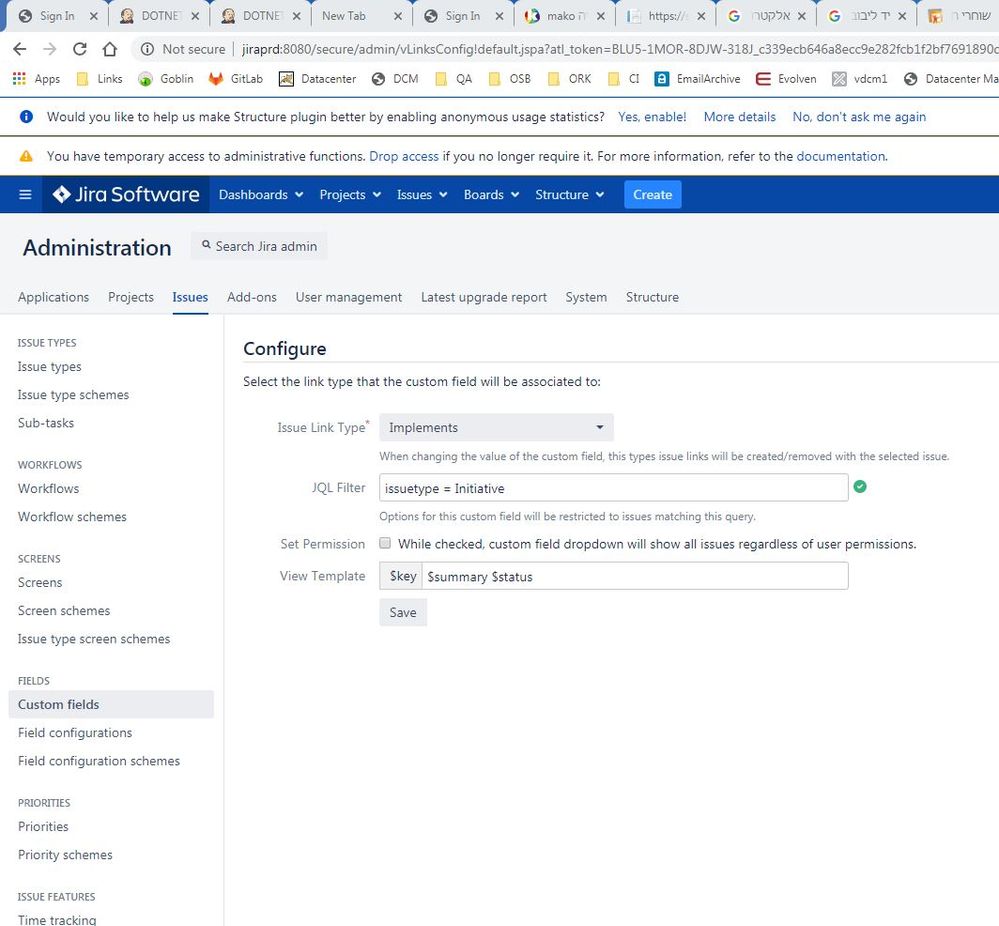This screenshot has width=999, height=926.
Task: Open Priorities in sidebar
Action: pos(43,826)
